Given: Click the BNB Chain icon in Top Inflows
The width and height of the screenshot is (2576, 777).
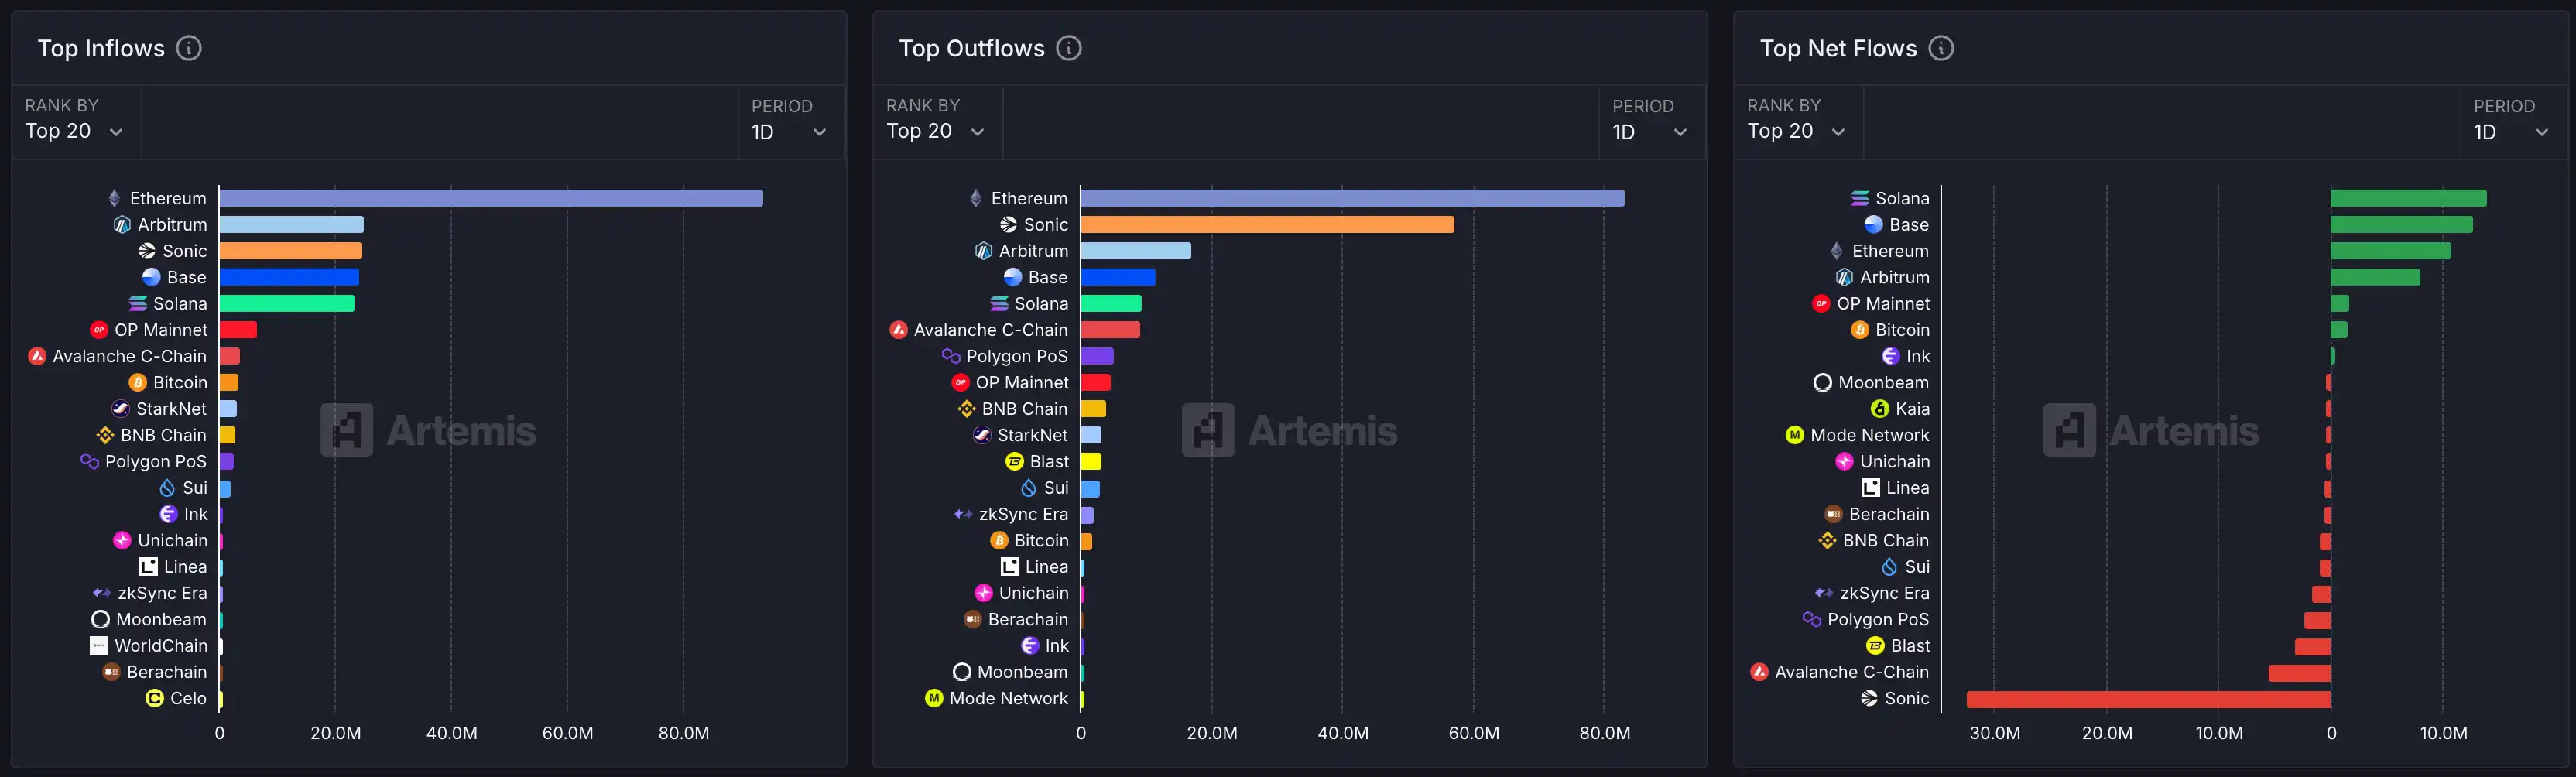Looking at the screenshot, I should point(105,435).
